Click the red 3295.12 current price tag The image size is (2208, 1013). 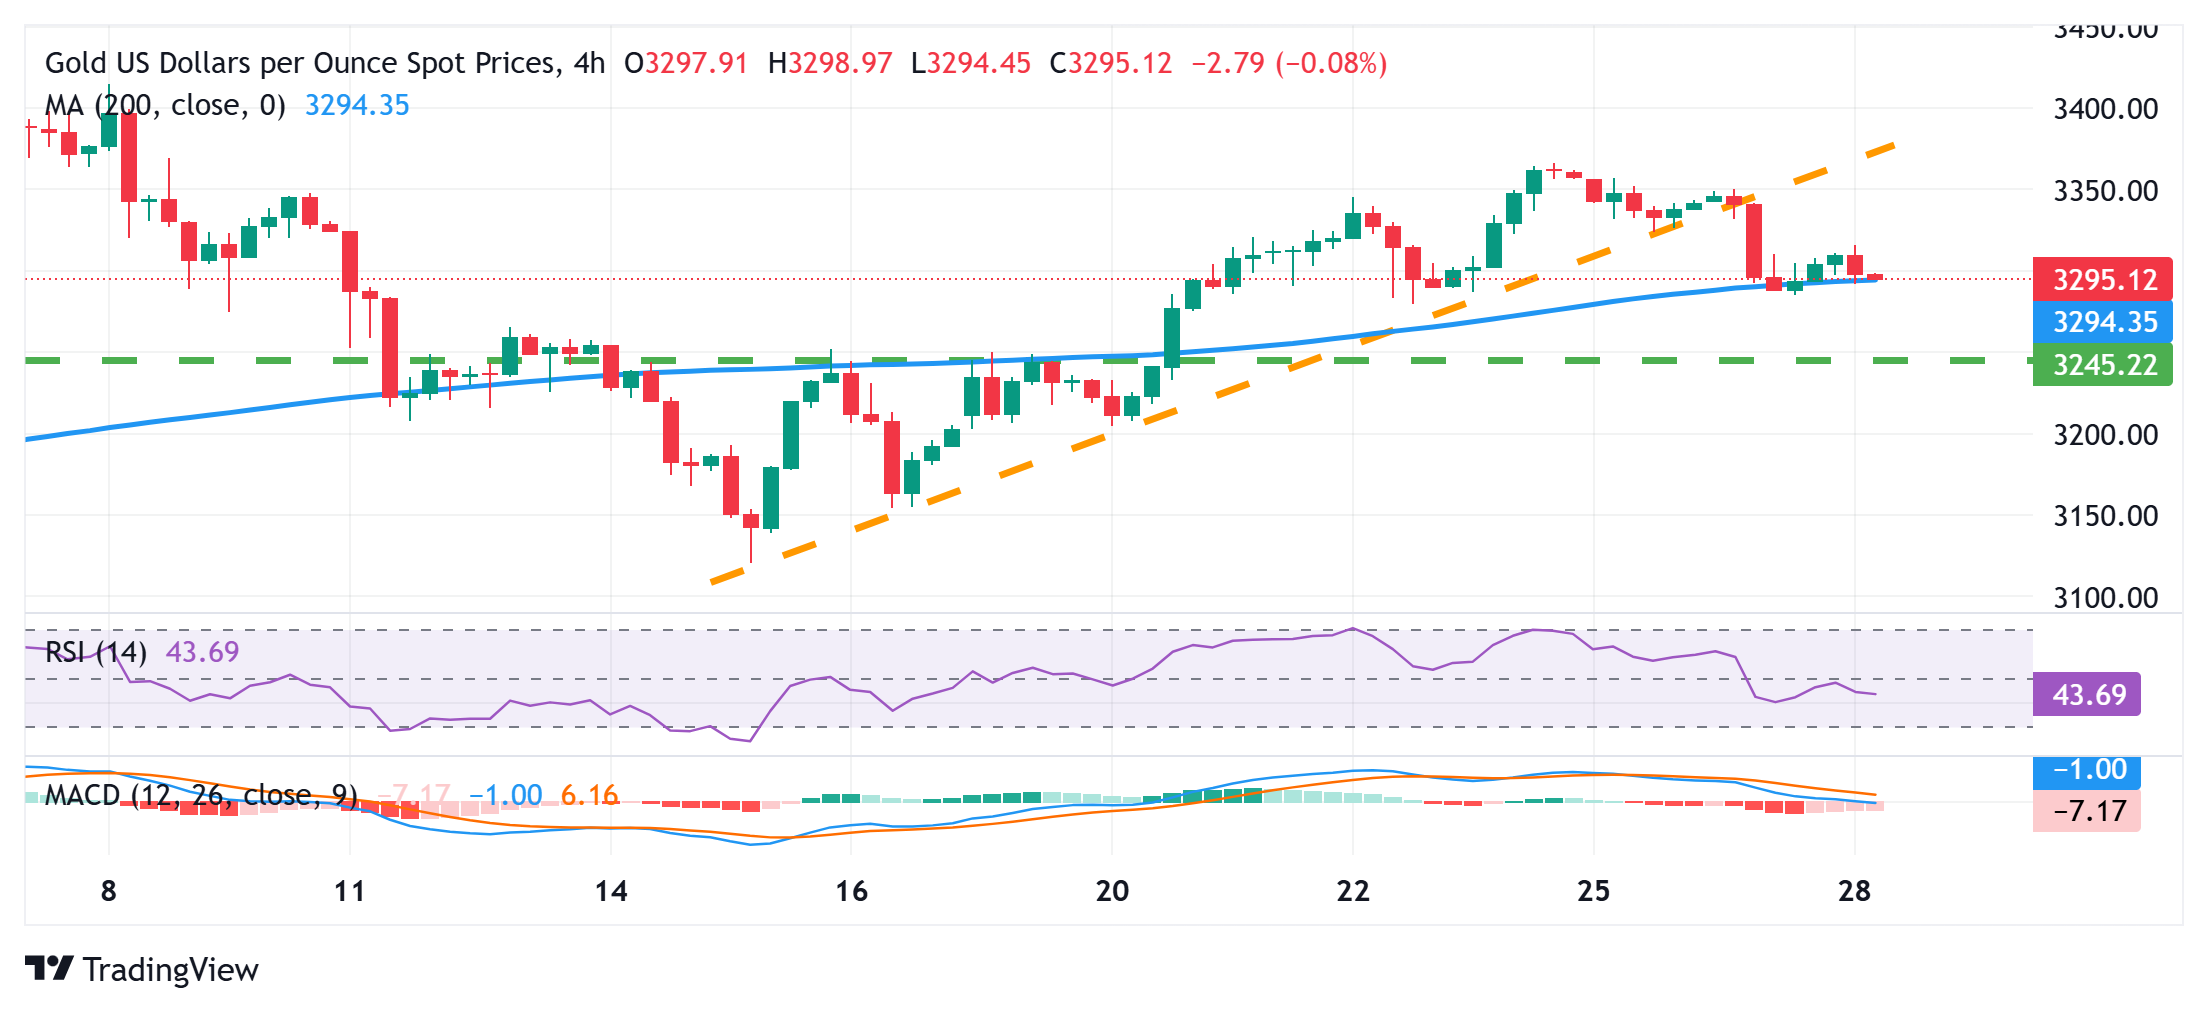click(2102, 279)
